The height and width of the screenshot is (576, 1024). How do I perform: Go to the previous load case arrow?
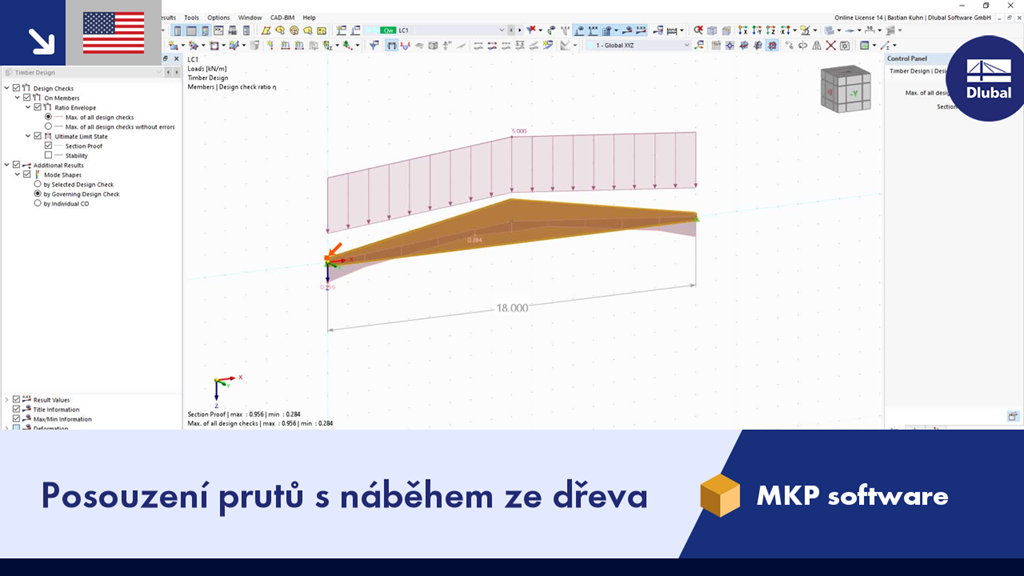pyautogui.click(x=511, y=30)
